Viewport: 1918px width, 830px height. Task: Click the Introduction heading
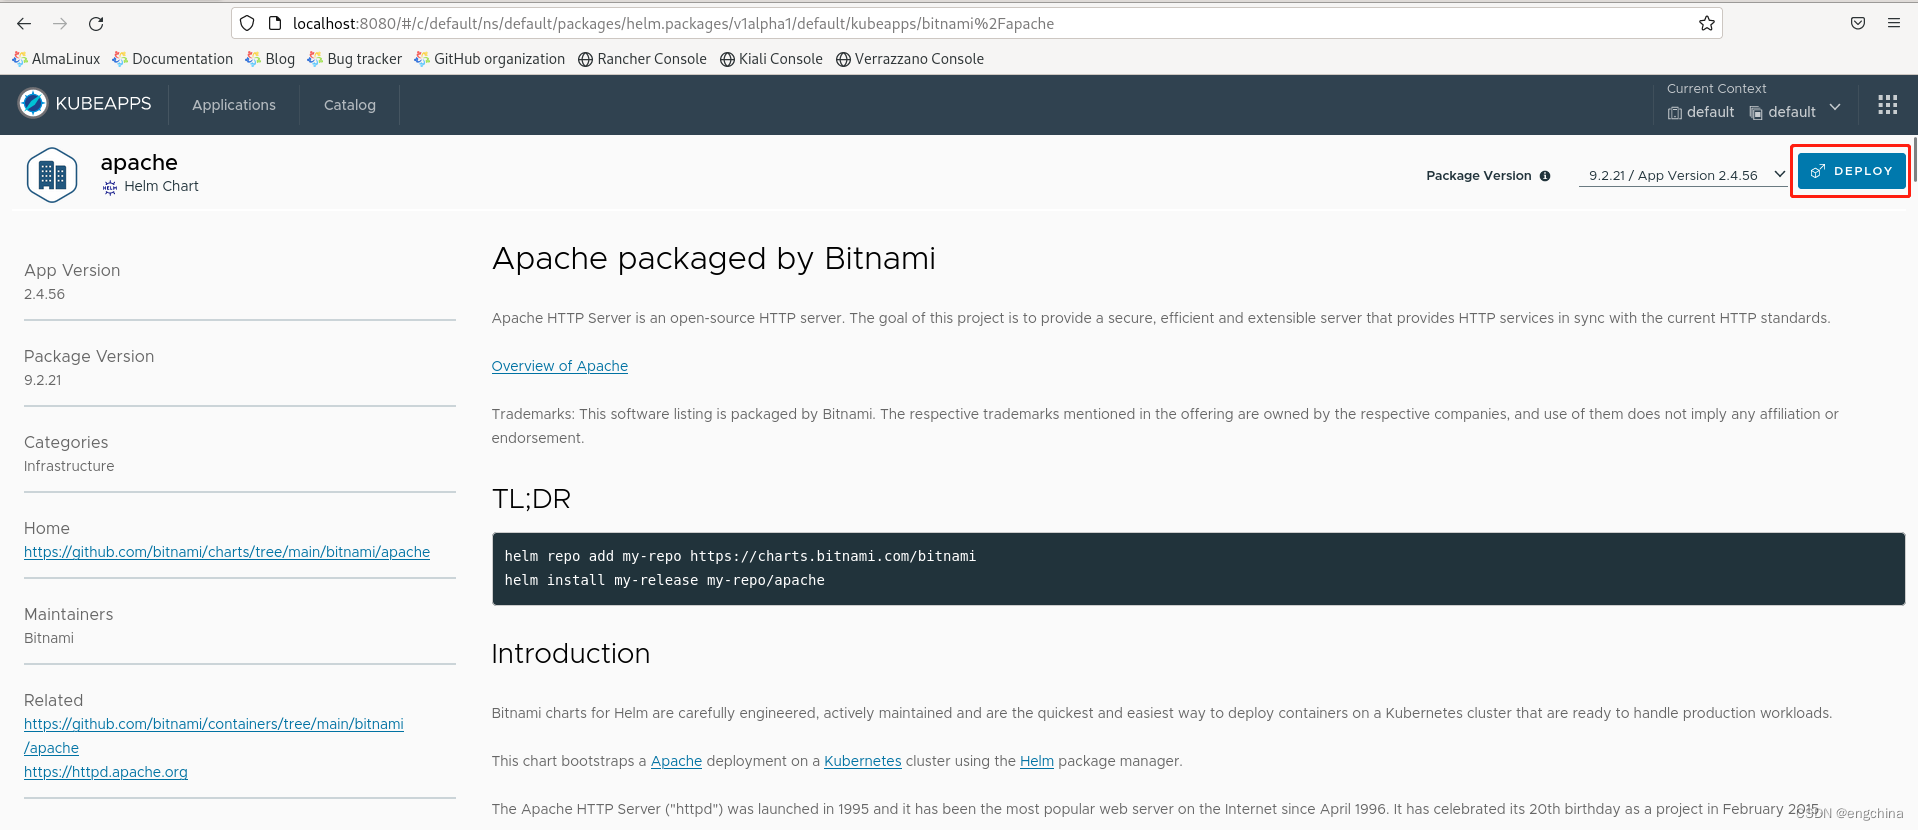[571, 654]
